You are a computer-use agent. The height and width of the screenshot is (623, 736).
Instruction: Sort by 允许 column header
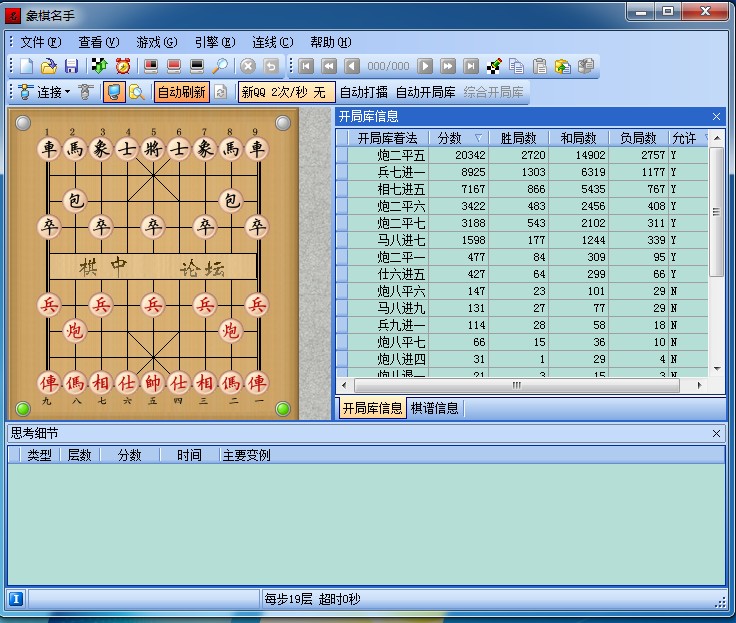(x=688, y=138)
